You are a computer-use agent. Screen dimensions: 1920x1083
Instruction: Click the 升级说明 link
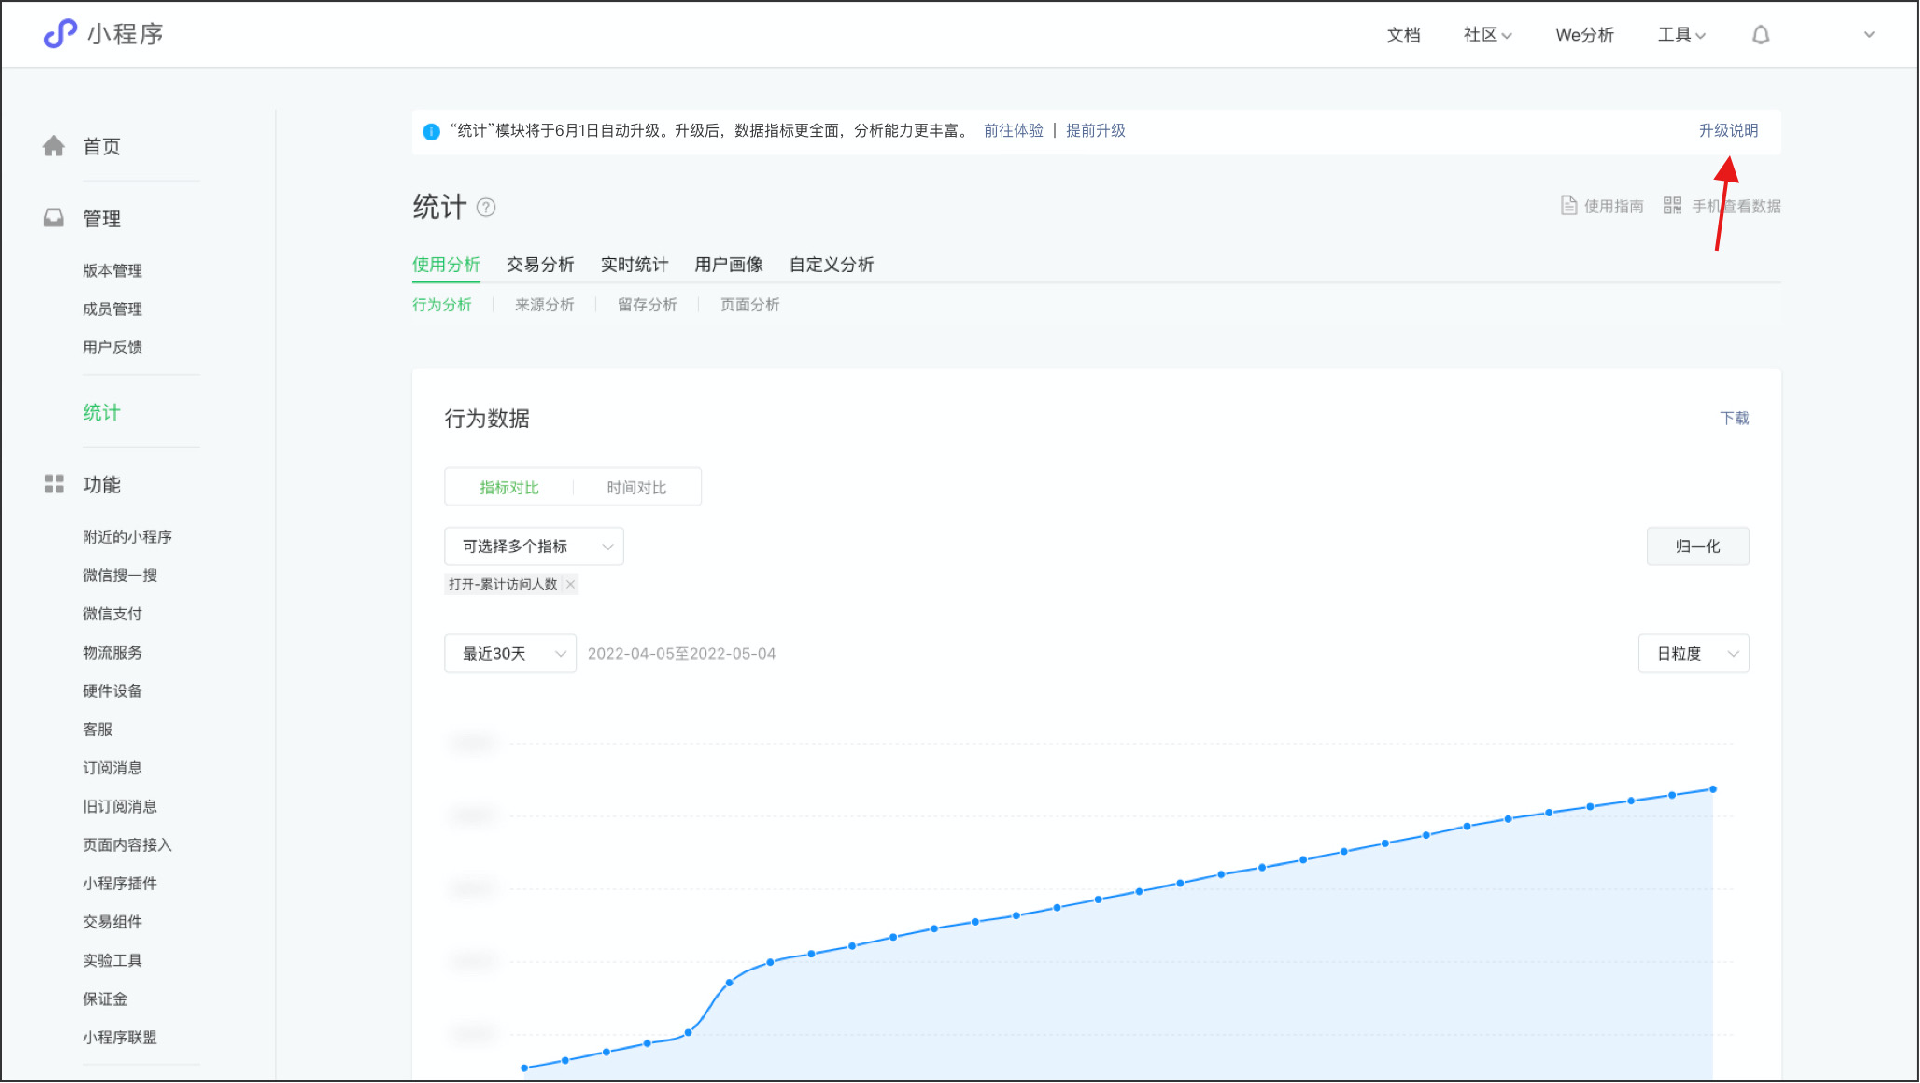[1728, 131]
